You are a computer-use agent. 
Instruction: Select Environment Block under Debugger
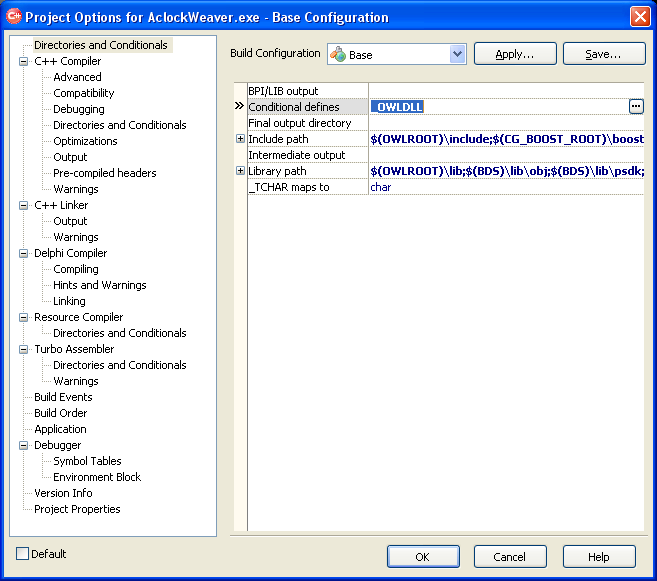pos(97,477)
